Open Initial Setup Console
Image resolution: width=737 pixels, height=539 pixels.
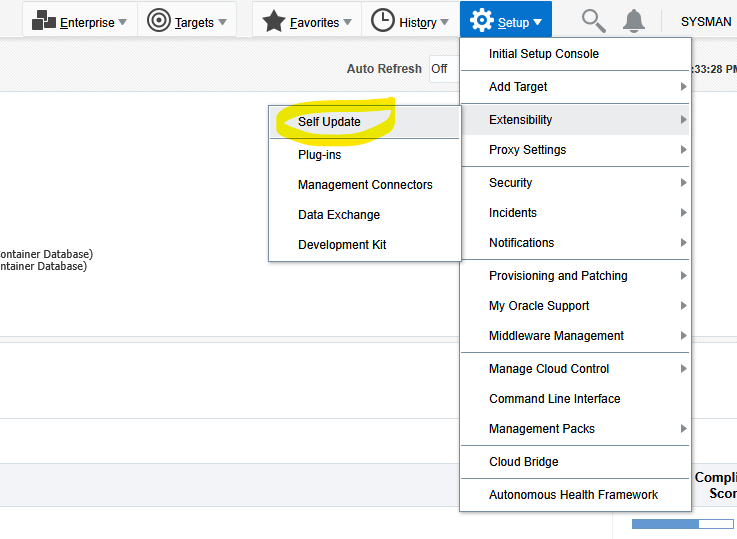544,54
